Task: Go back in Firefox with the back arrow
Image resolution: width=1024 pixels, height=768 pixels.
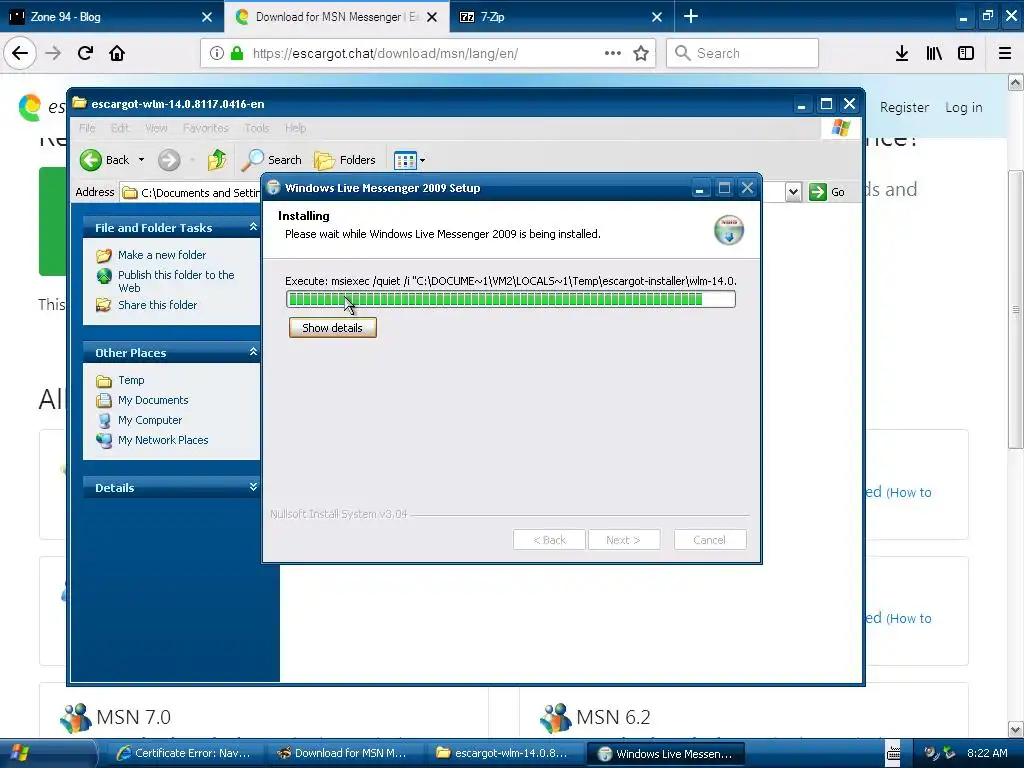Action: point(20,53)
